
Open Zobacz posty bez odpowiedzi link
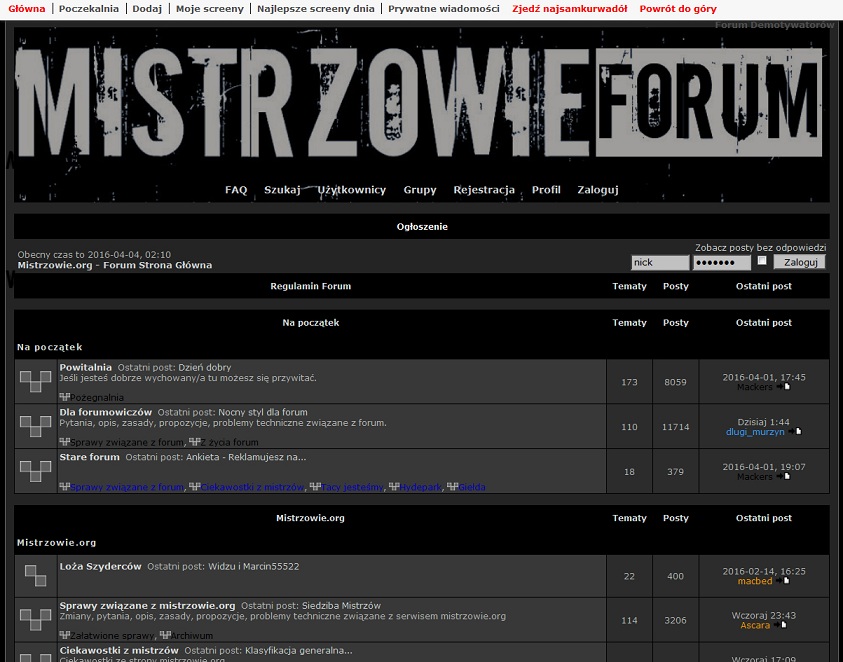760,248
